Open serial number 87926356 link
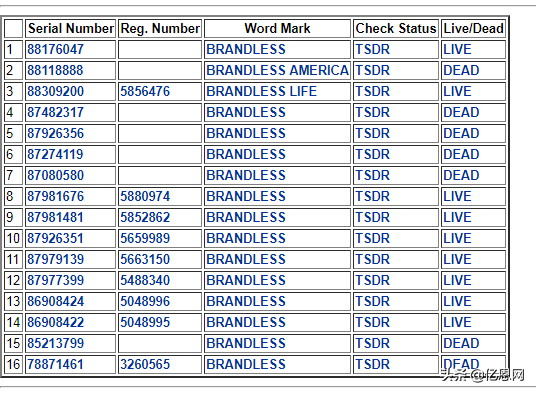 [x=55, y=134]
